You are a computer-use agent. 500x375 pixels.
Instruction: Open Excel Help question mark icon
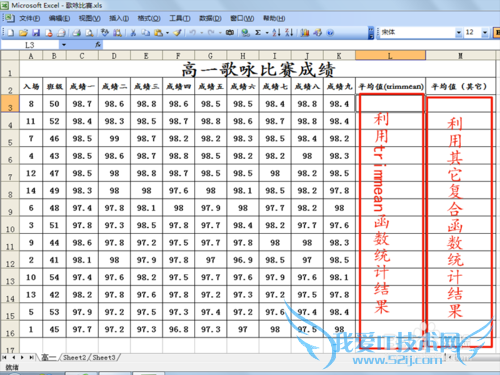click(330, 33)
